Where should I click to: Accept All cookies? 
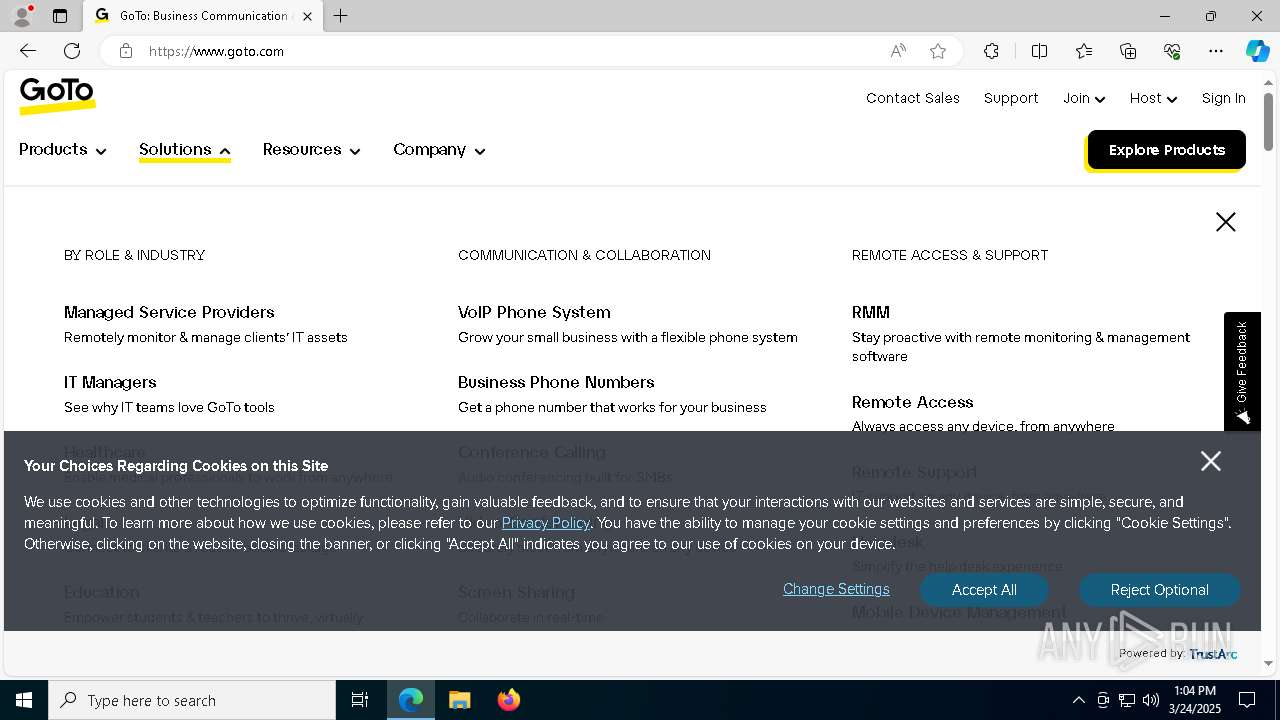pos(984,590)
